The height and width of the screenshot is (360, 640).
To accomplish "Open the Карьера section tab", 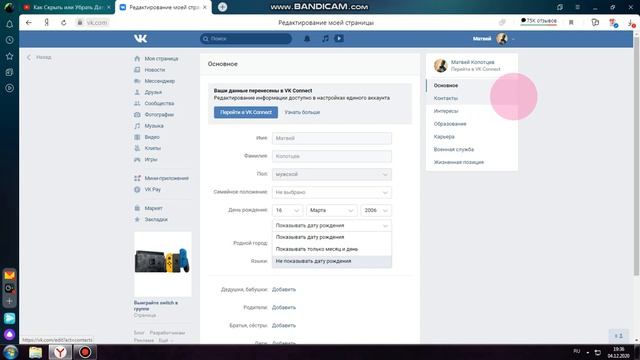I will point(472,137).
